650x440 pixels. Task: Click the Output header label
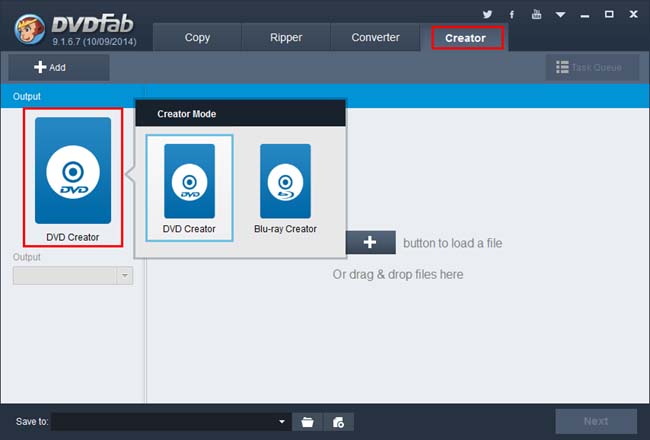pyautogui.click(x=27, y=97)
